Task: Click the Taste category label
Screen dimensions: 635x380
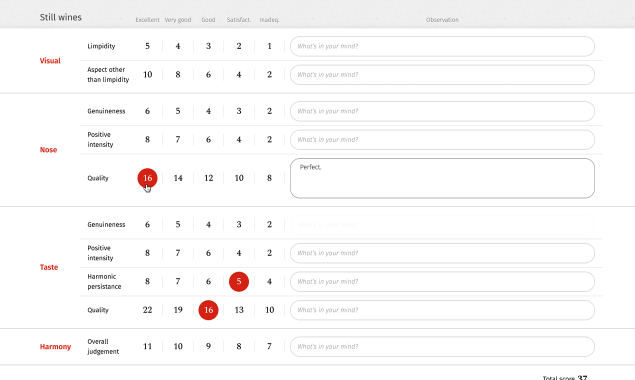Action: [49, 267]
